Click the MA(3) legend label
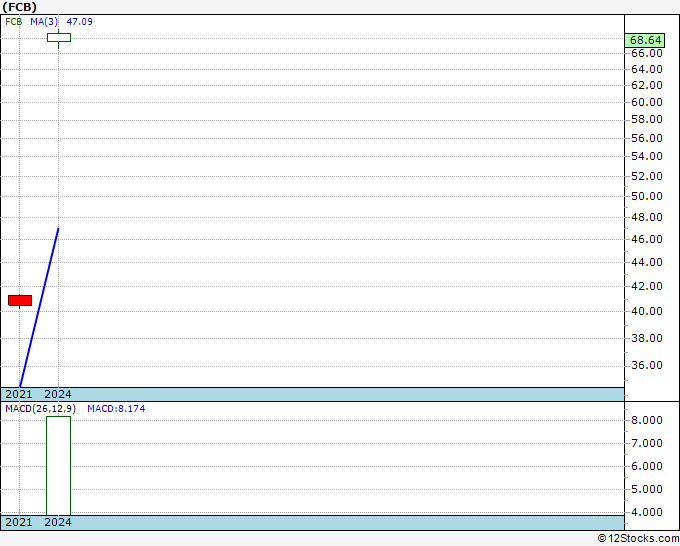Screen dimensions: 680x546 (x=44, y=22)
